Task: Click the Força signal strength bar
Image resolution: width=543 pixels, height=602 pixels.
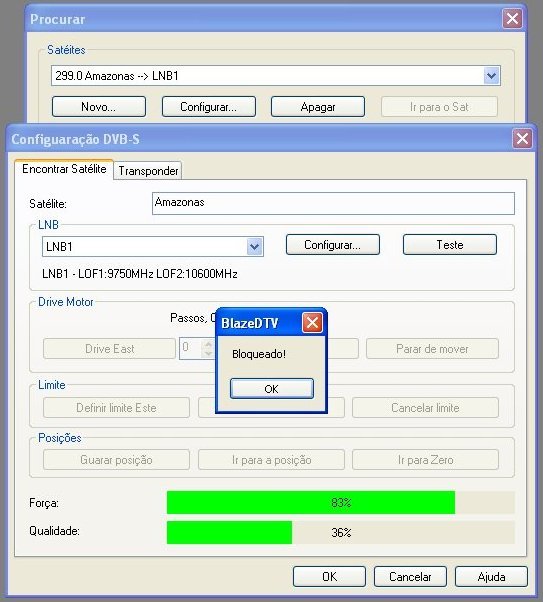Action: [x=341, y=503]
